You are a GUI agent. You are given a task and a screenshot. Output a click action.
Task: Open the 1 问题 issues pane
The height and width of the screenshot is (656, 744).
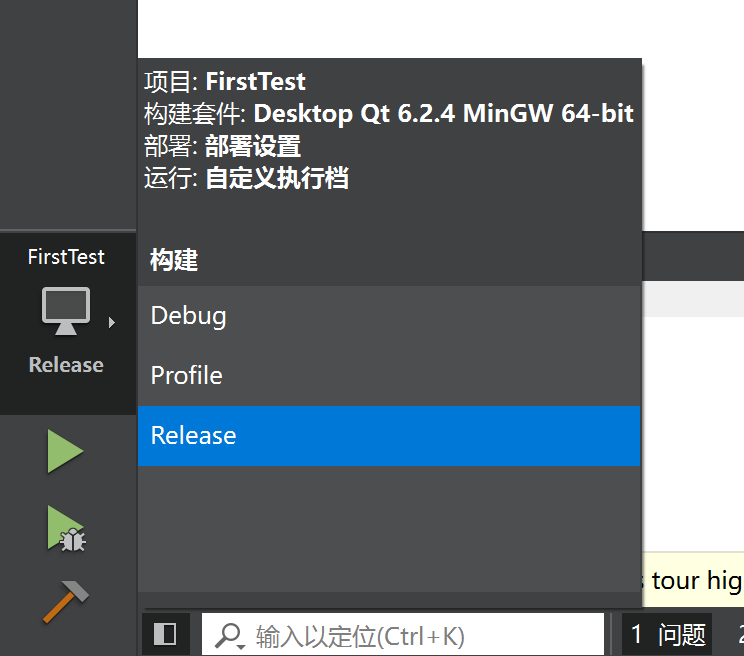click(x=668, y=634)
